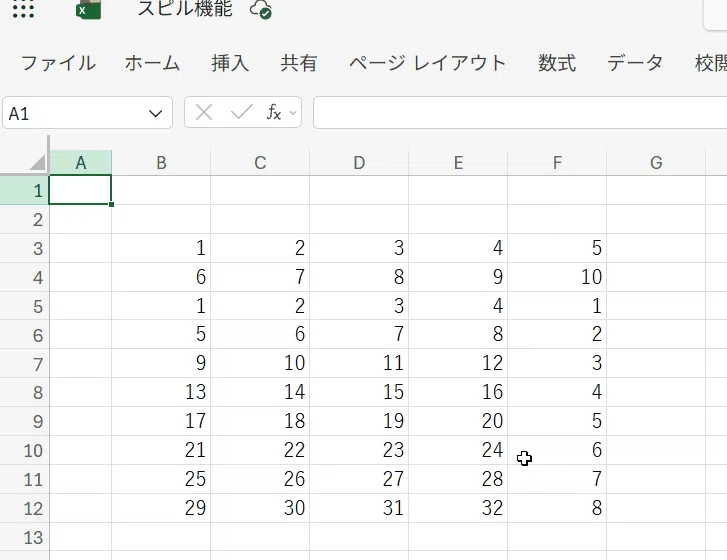Screen dimensions: 727x560
Task: Select cell E11 containing 28
Action: 458,479
